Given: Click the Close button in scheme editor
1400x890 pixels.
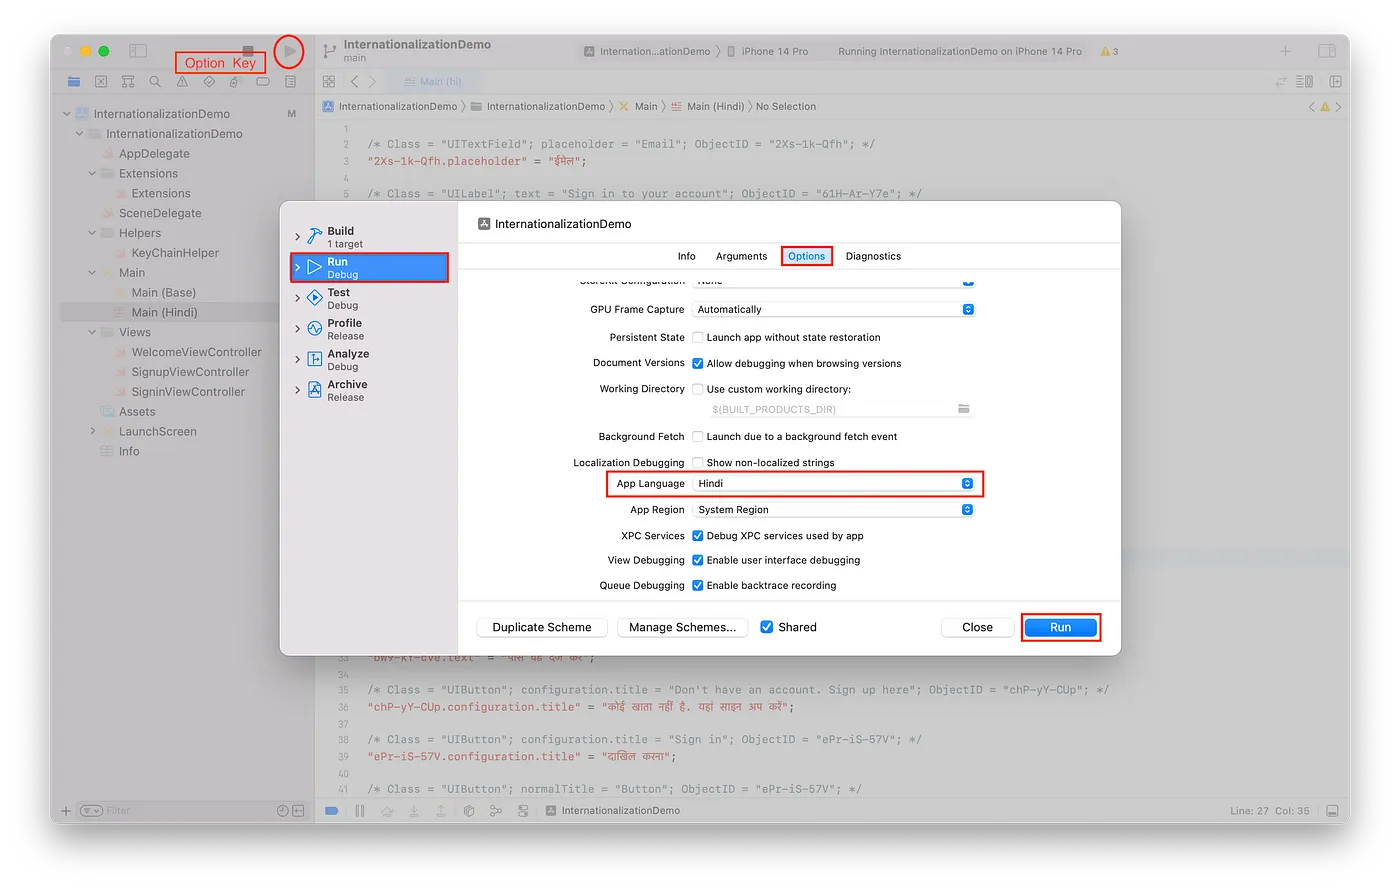Looking at the screenshot, I should 977,627.
